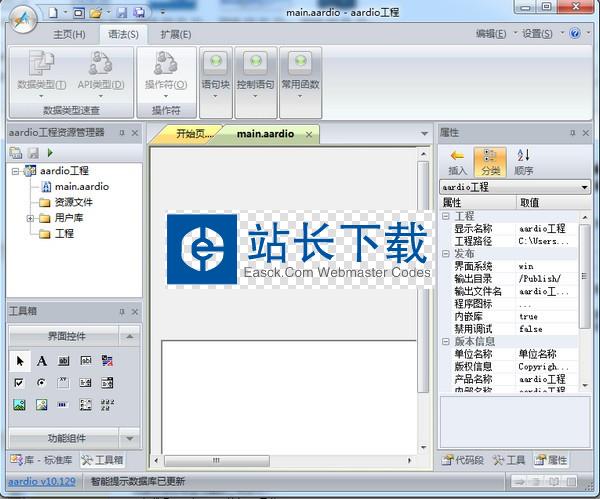
Task: Save the file using the floppy icon
Action: [122, 13]
